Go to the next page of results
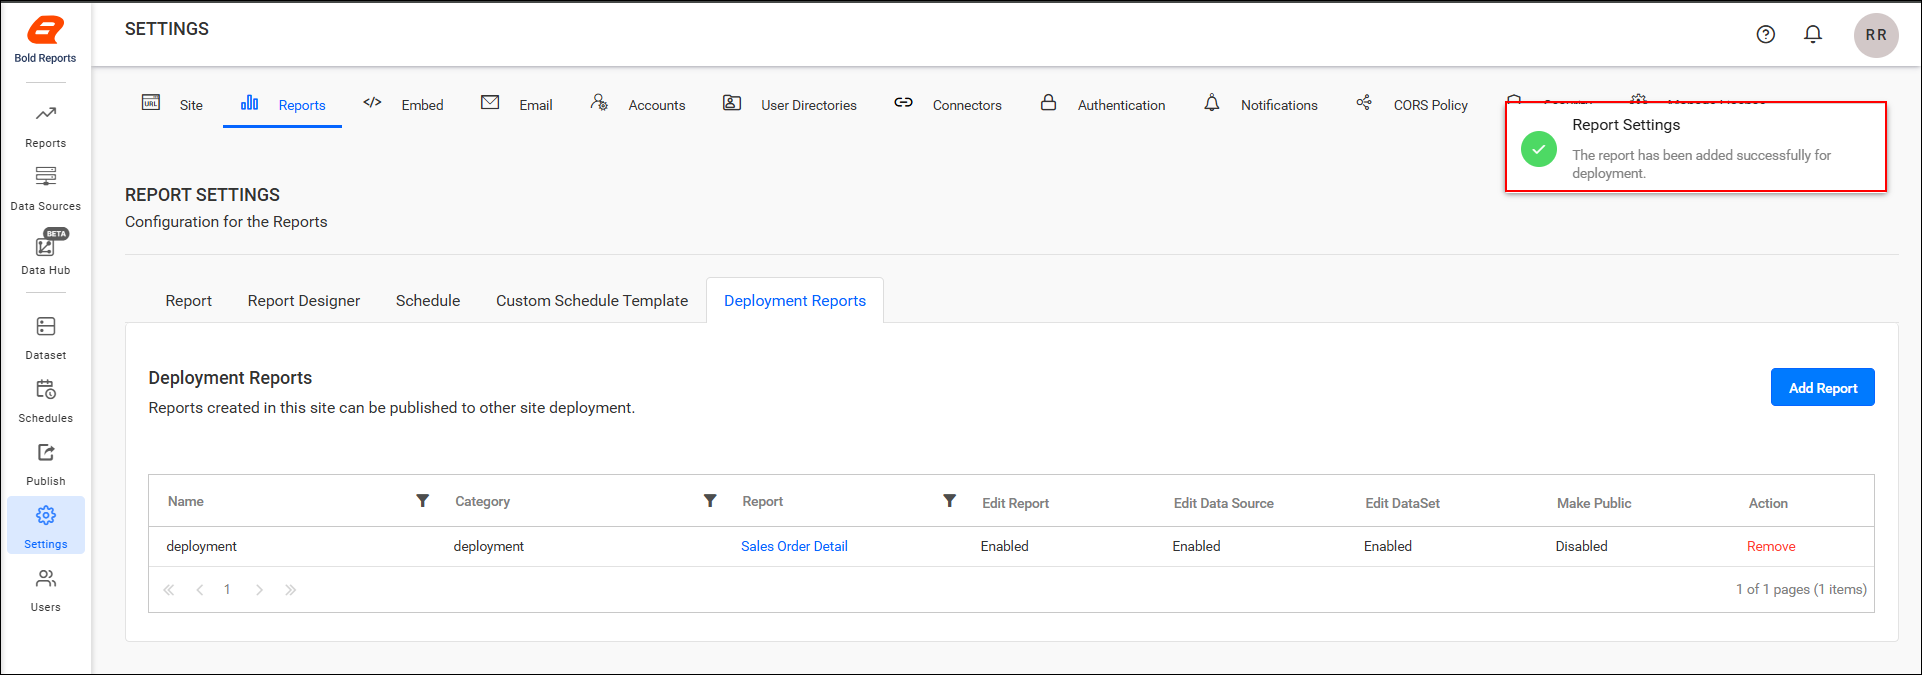Screen dimensions: 1922x675 259,590
